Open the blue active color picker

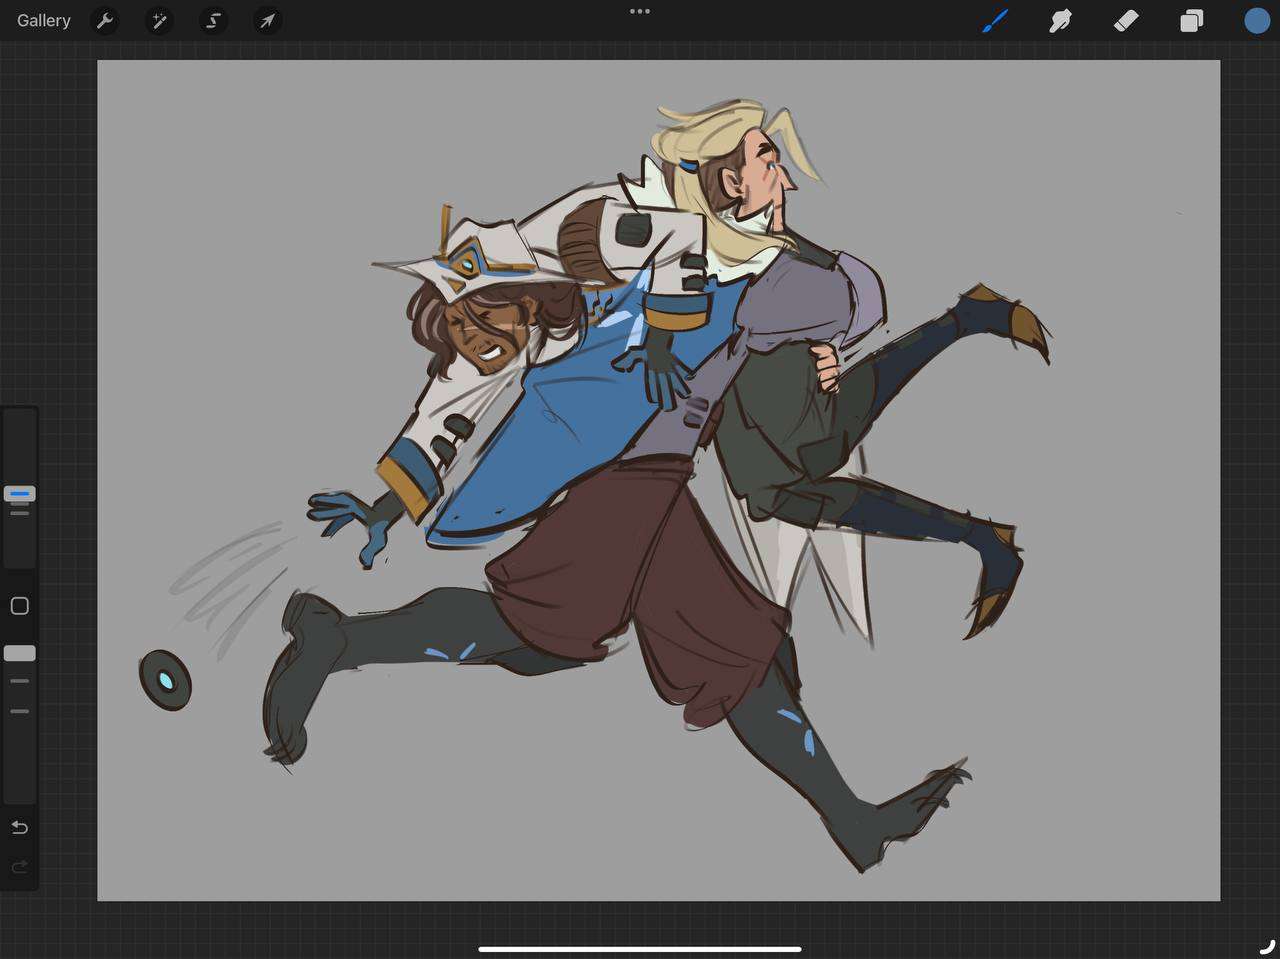1257,20
